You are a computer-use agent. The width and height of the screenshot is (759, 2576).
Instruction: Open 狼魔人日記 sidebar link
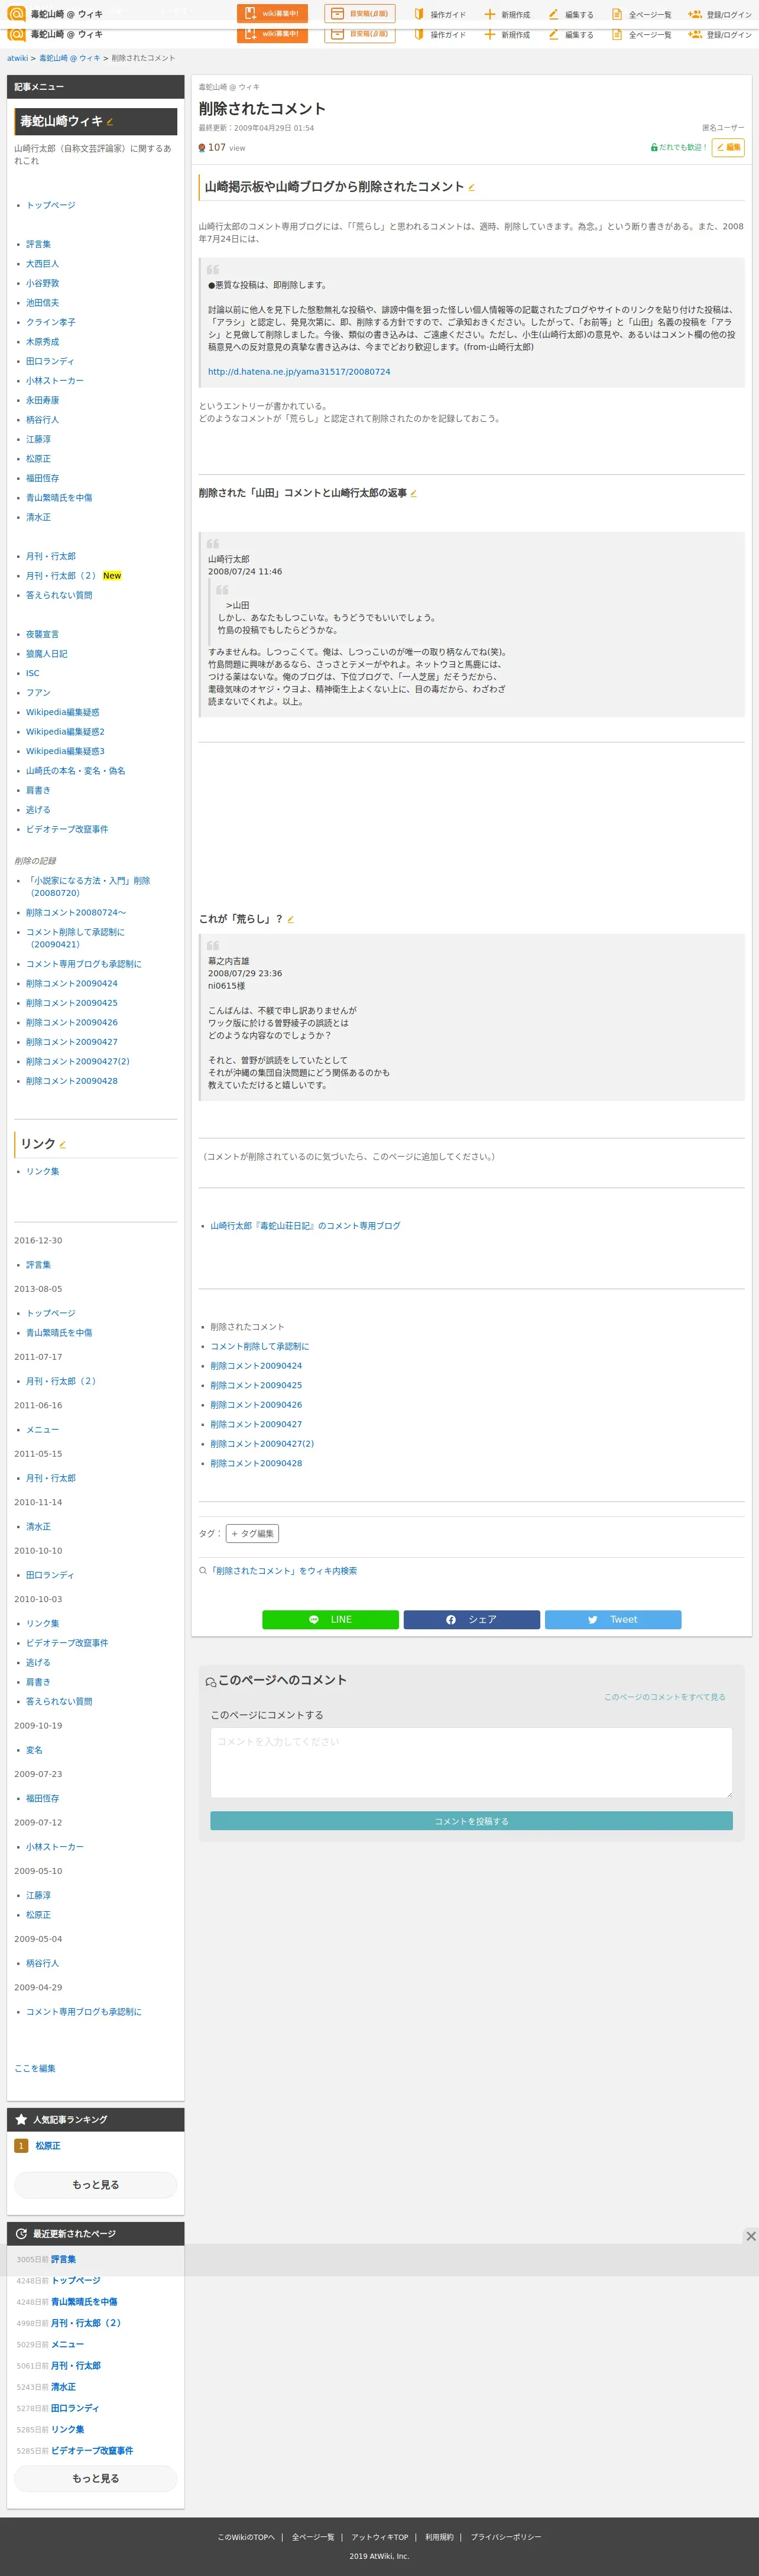tap(47, 654)
